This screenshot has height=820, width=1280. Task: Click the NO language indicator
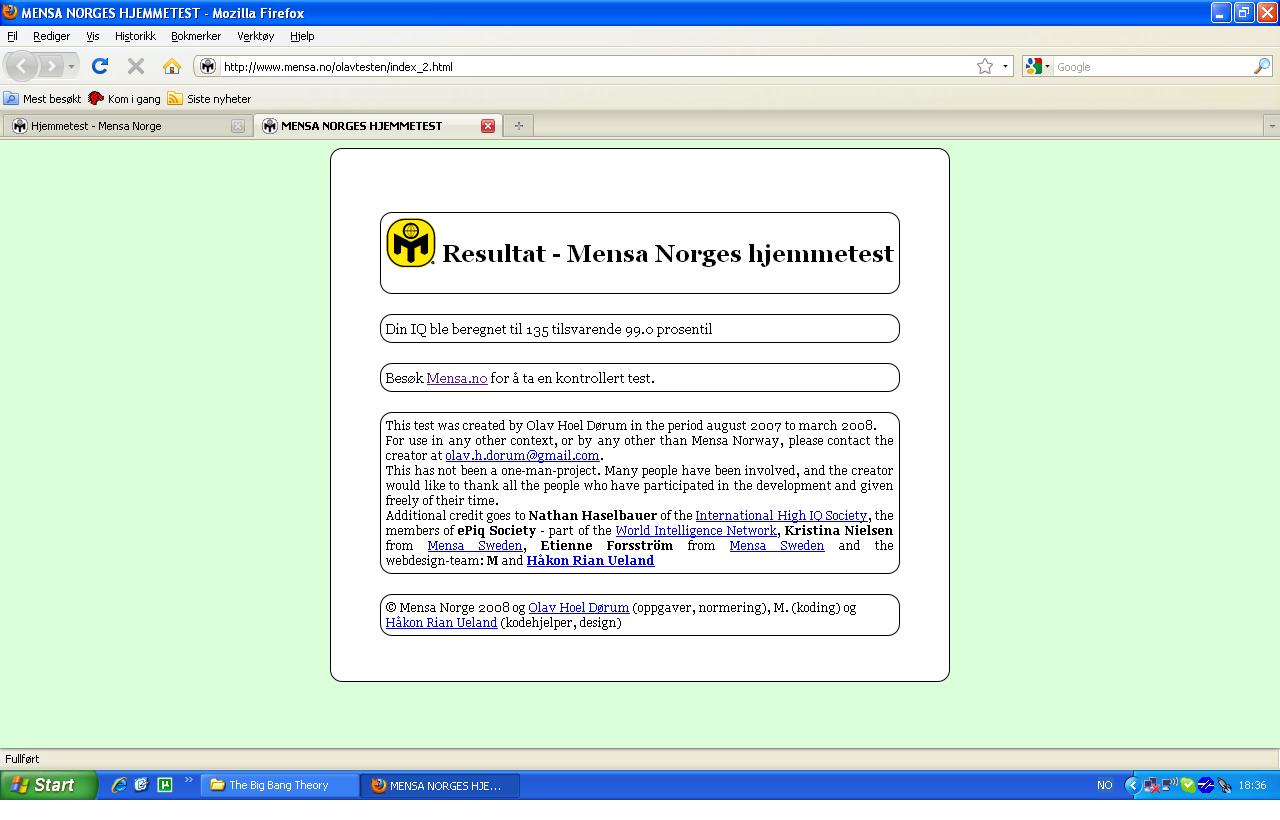click(x=1104, y=785)
